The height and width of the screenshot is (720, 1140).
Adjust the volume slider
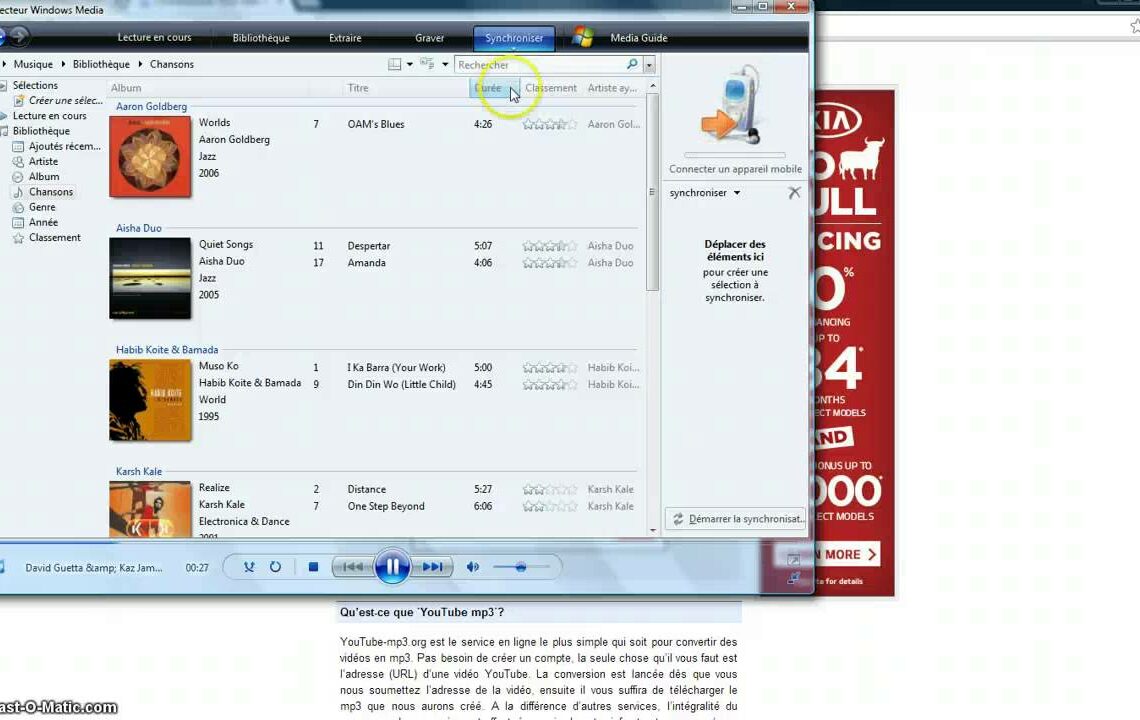(x=520, y=567)
